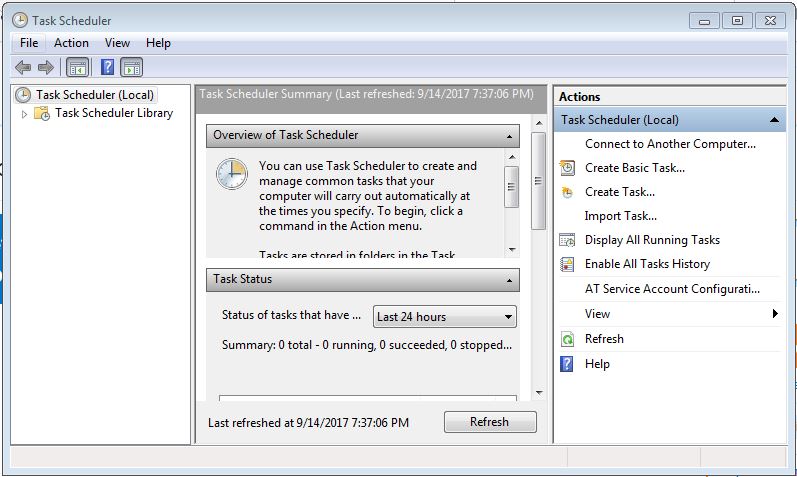The image size is (797, 477).
Task: Click the Forward arrow toolbar icon
Action: tap(46, 67)
